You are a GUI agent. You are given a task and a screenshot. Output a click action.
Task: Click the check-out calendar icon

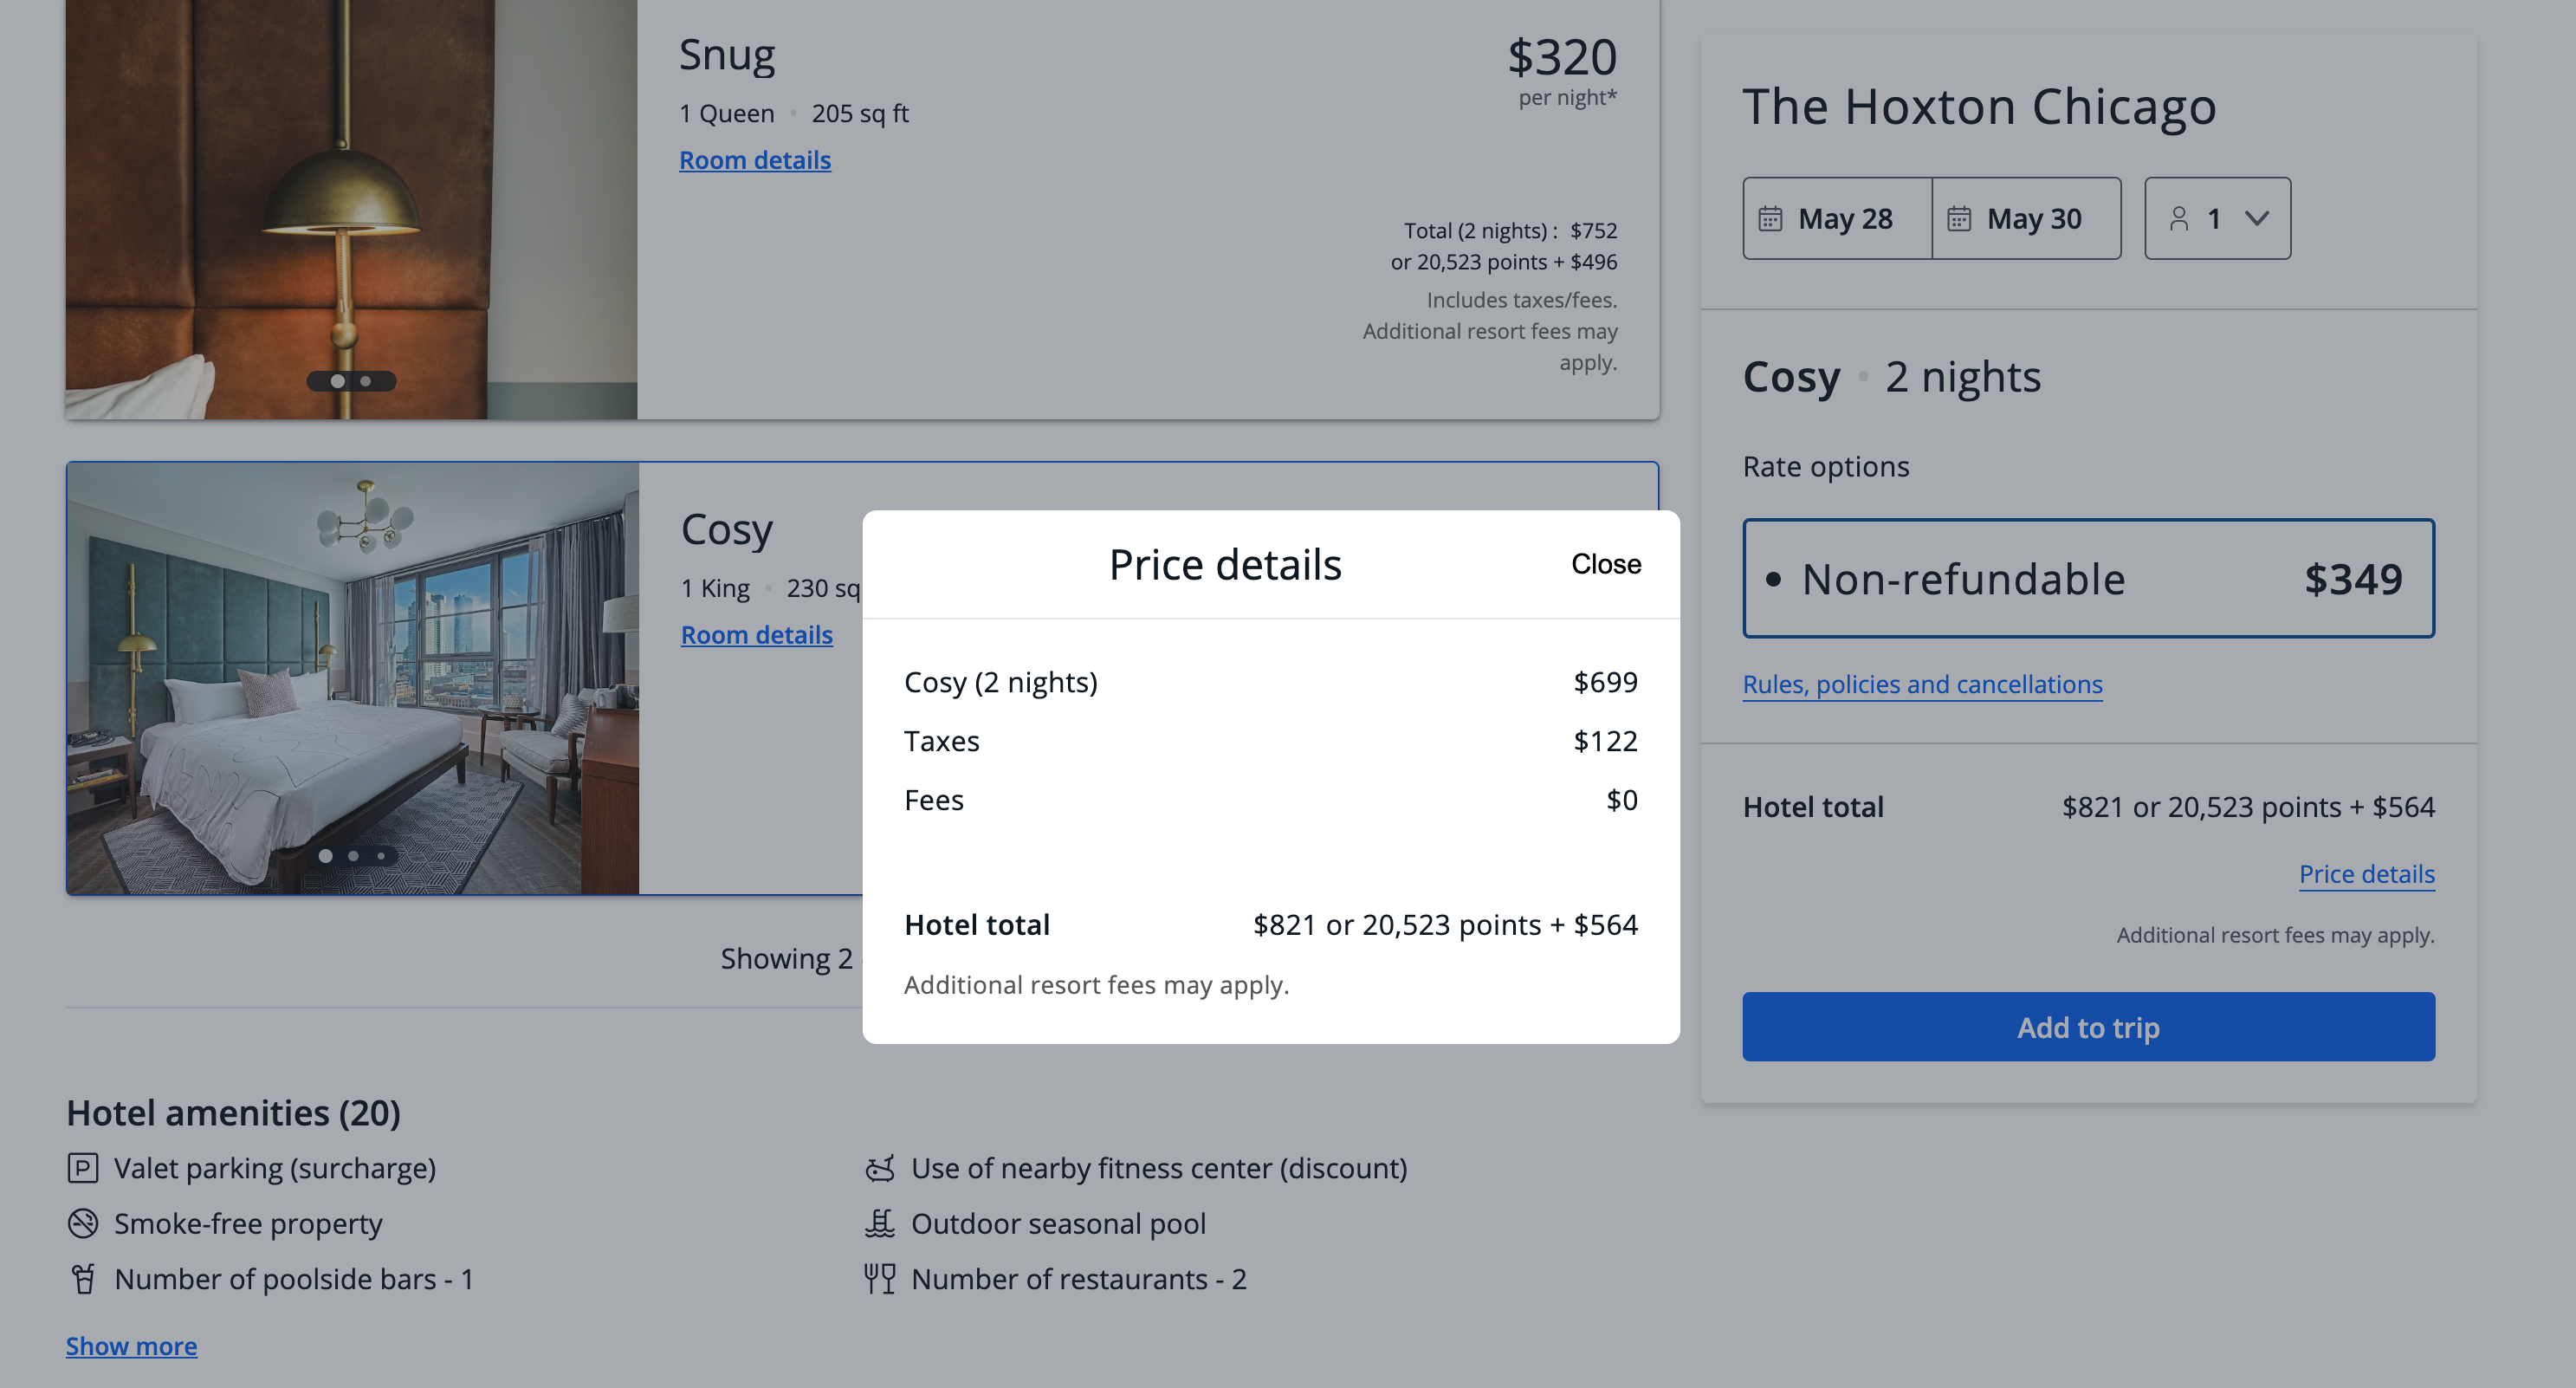(1959, 218)
